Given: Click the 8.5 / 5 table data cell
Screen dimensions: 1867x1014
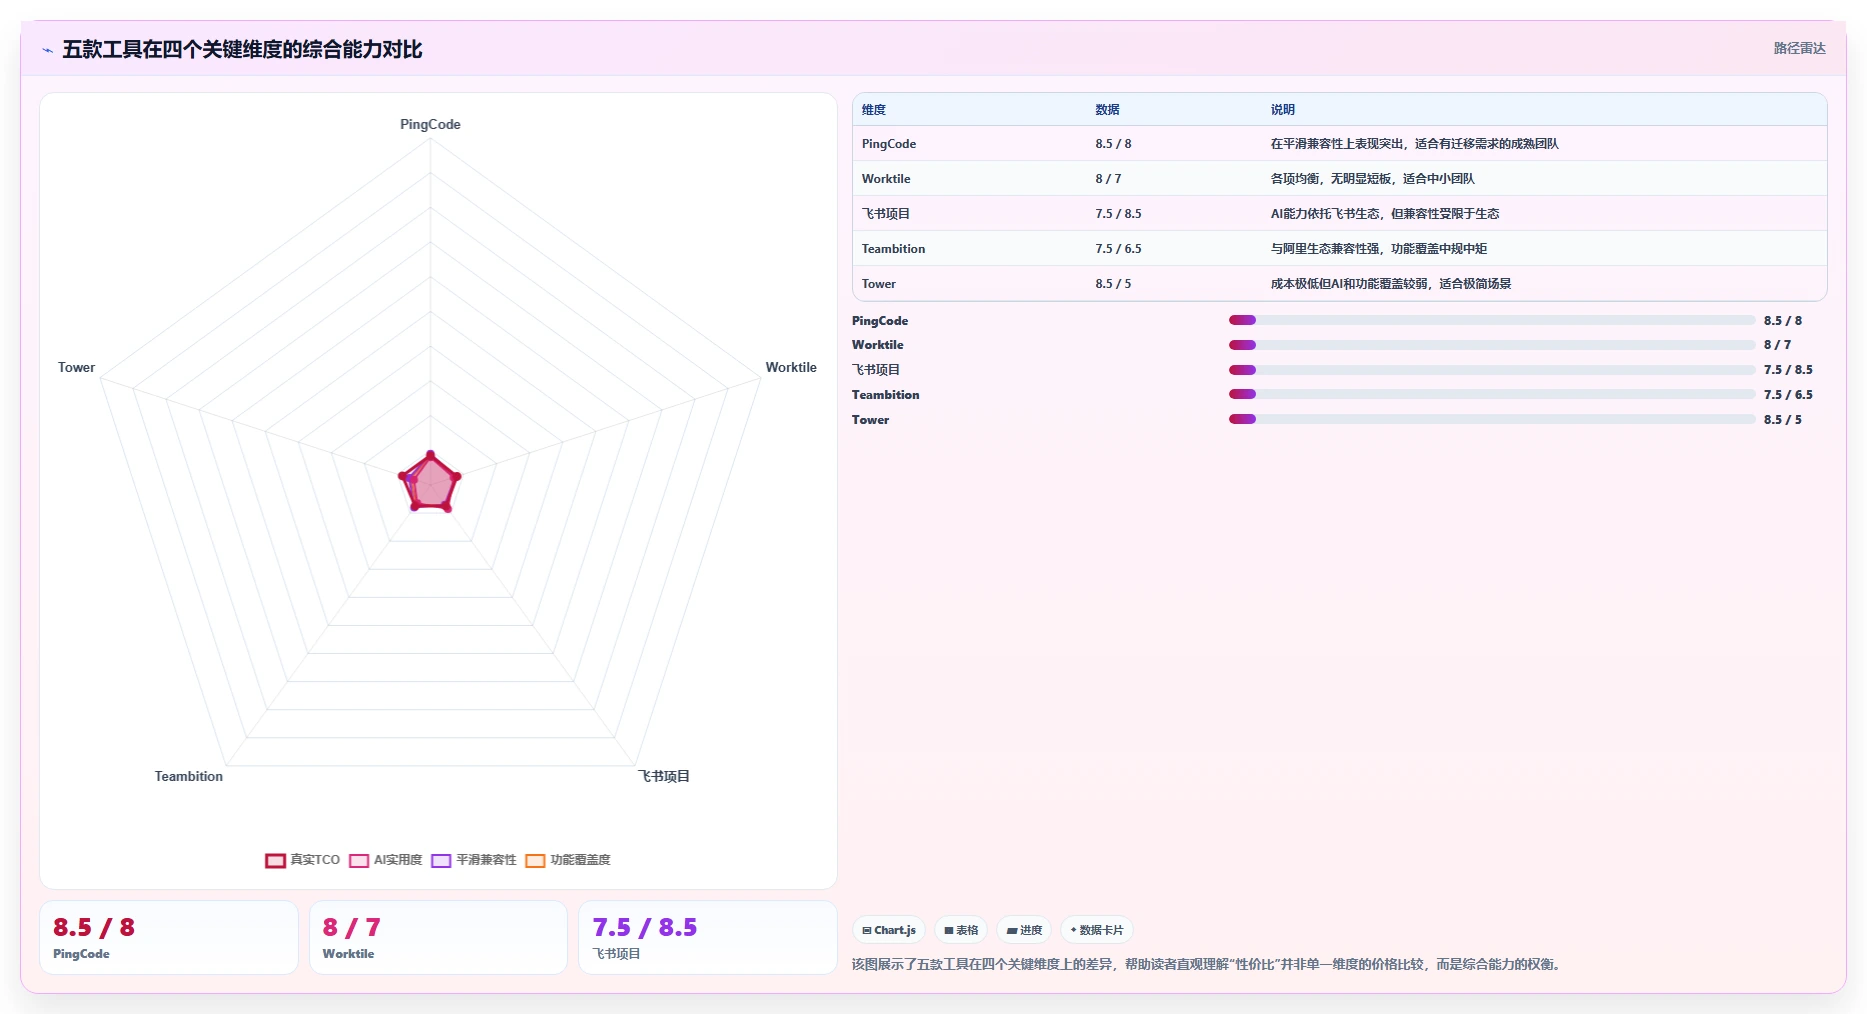Looking at the screenshot, I should pos(1113,284).
